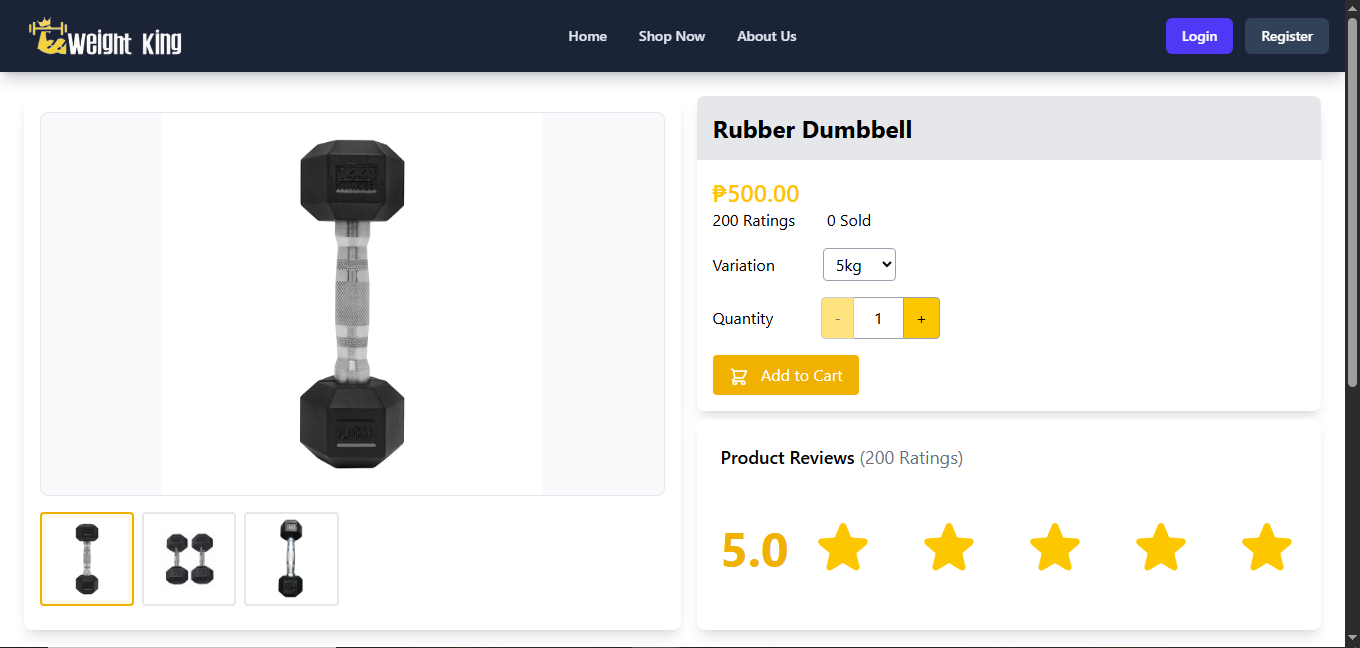Select the pair of dumbbells thumbnail
1360x648 pixels.
189,559
